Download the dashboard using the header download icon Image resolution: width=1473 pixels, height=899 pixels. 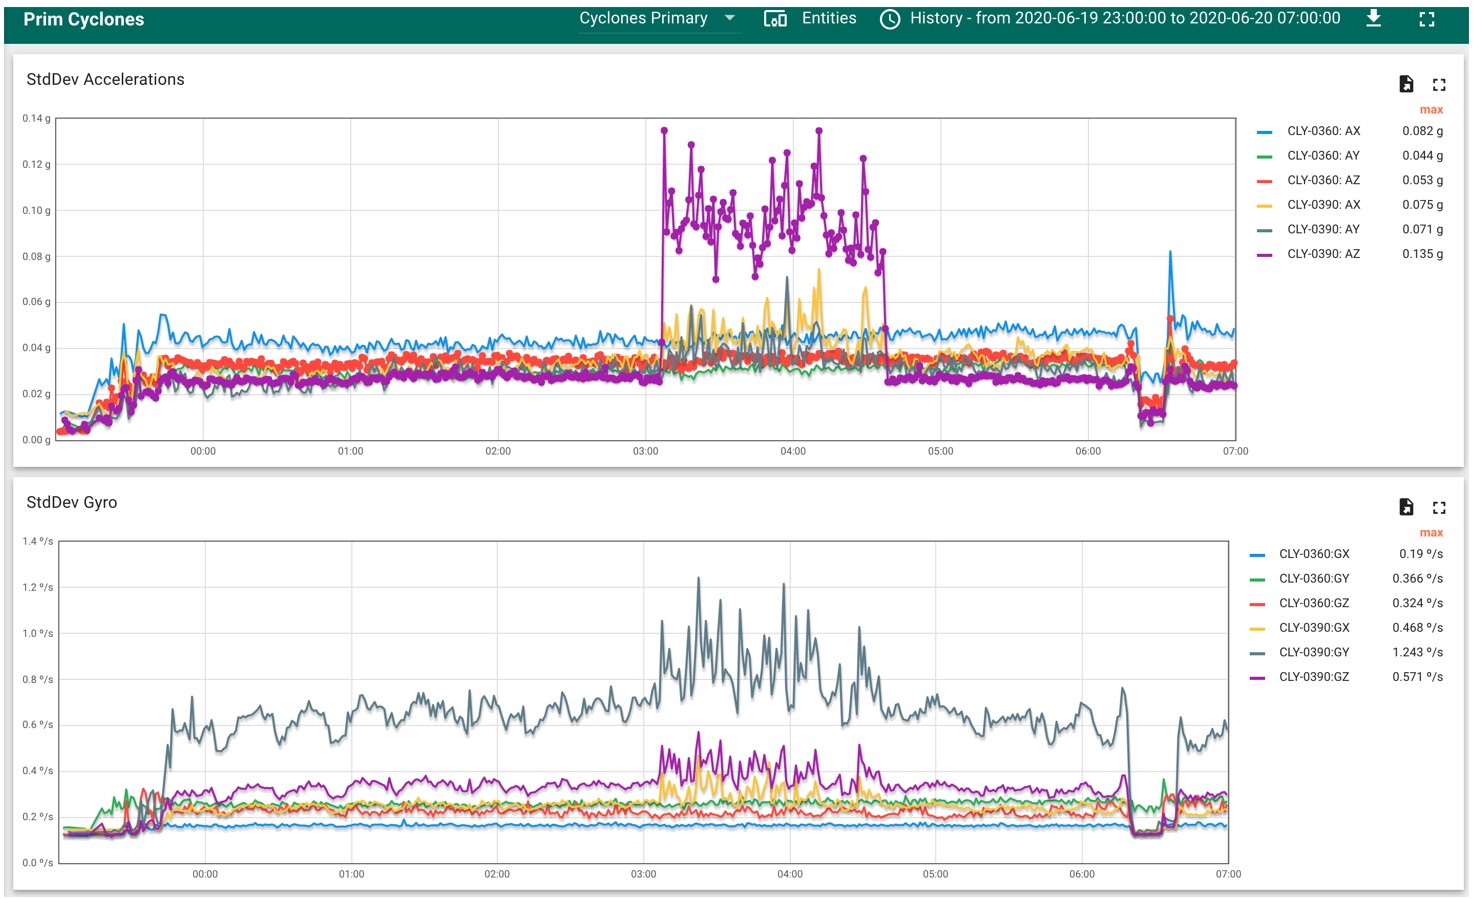(1374, 18)
